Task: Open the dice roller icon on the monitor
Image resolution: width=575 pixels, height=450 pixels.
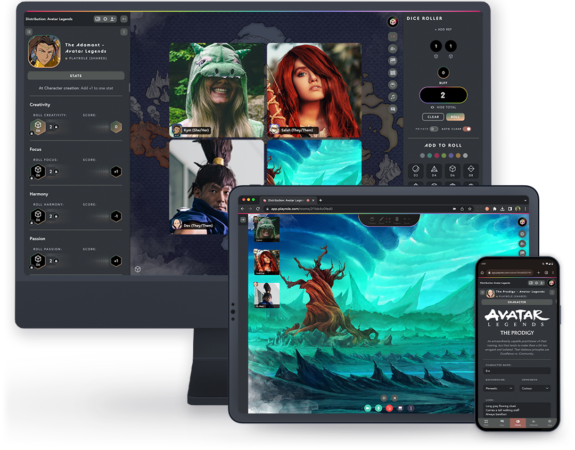Action: pos(393,22)
